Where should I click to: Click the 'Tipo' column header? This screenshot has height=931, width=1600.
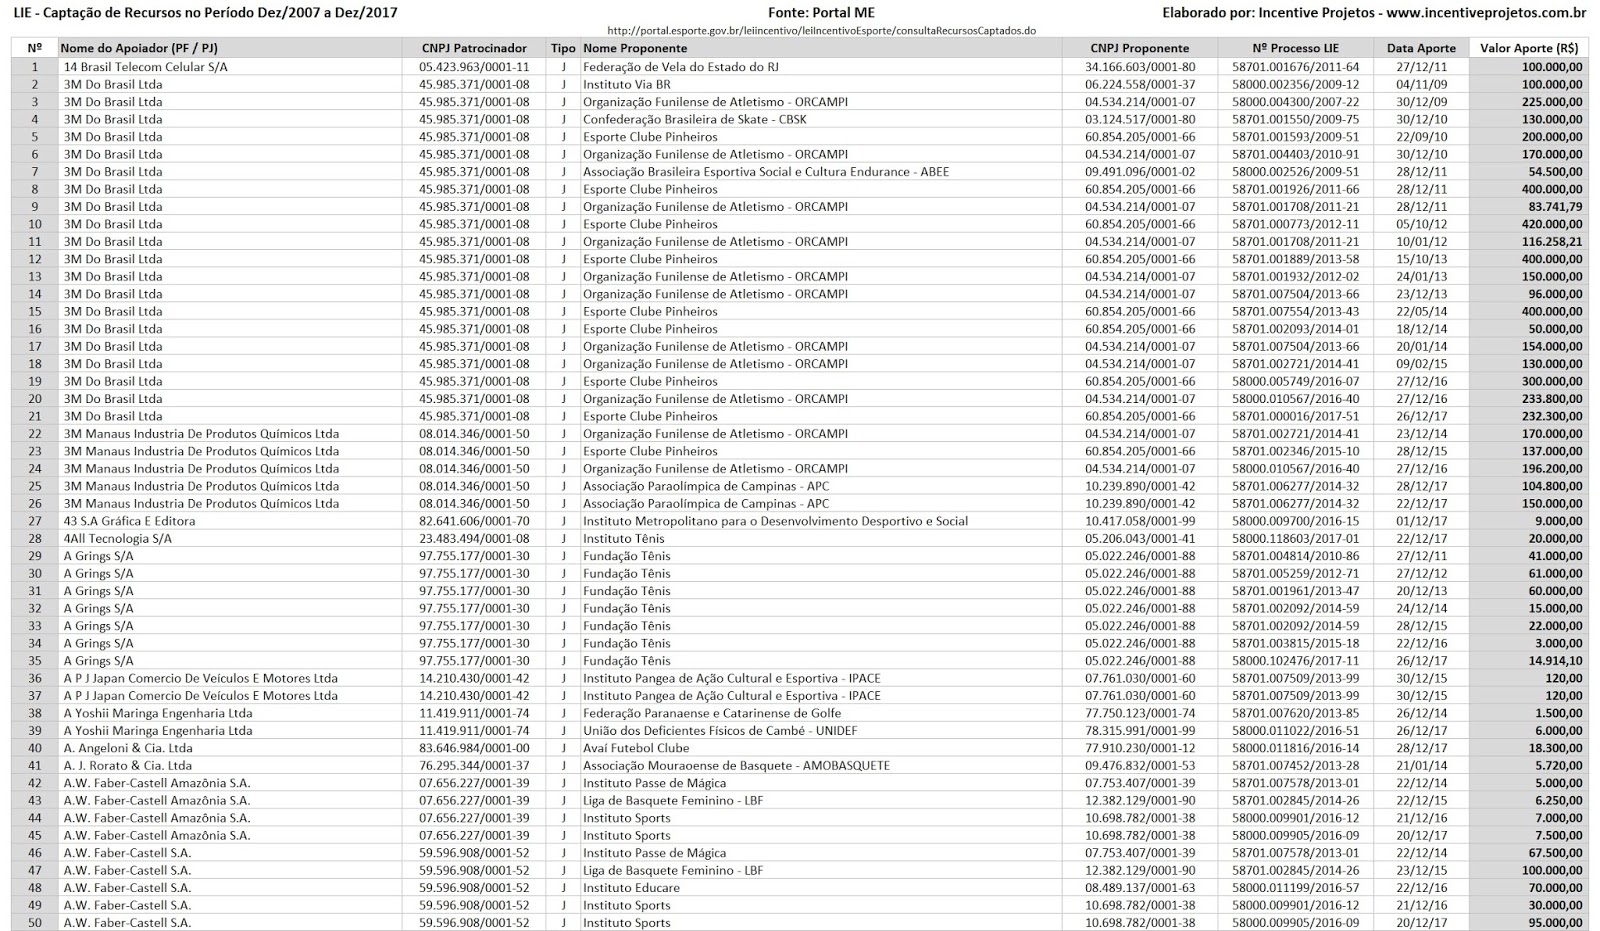(x=563, y=48)
